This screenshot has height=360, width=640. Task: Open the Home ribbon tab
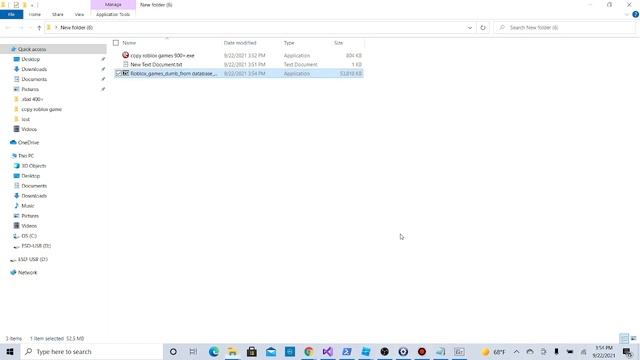(x=35, y=14)
